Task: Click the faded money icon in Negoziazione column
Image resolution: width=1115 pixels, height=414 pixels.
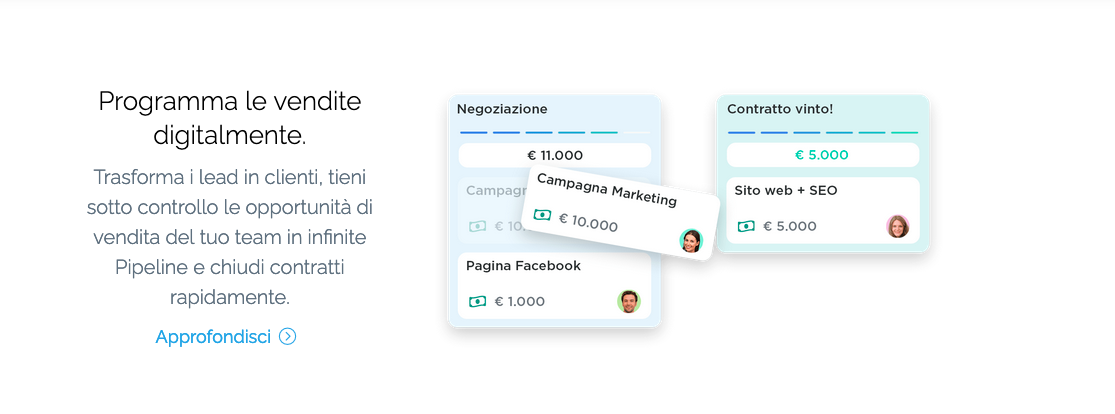Action: click(477, 226)
